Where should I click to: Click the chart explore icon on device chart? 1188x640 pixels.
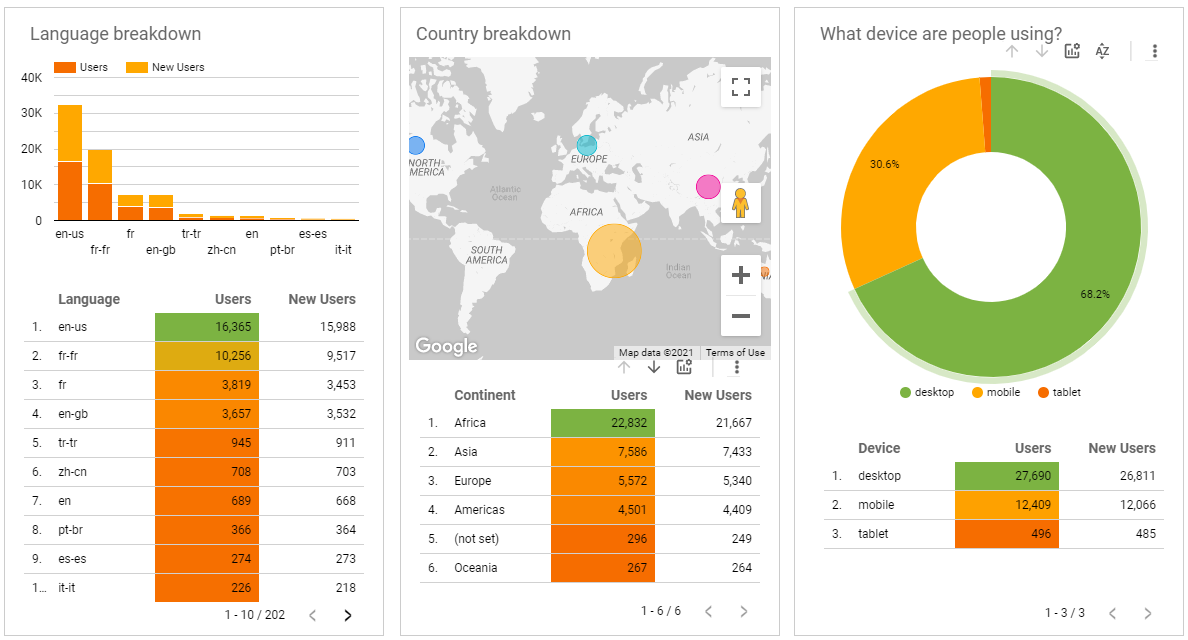pyautogui.click(x=1072, y=51)
